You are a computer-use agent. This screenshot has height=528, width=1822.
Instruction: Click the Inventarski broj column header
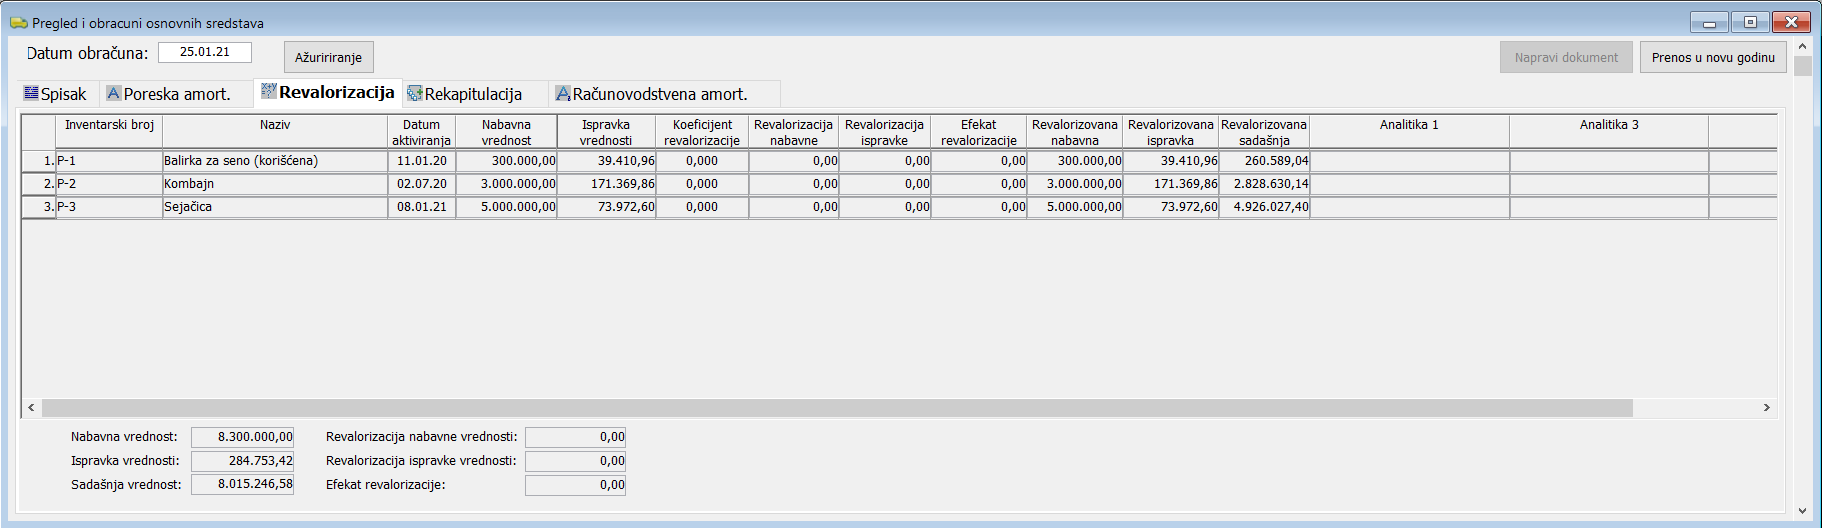pos(109,132)
